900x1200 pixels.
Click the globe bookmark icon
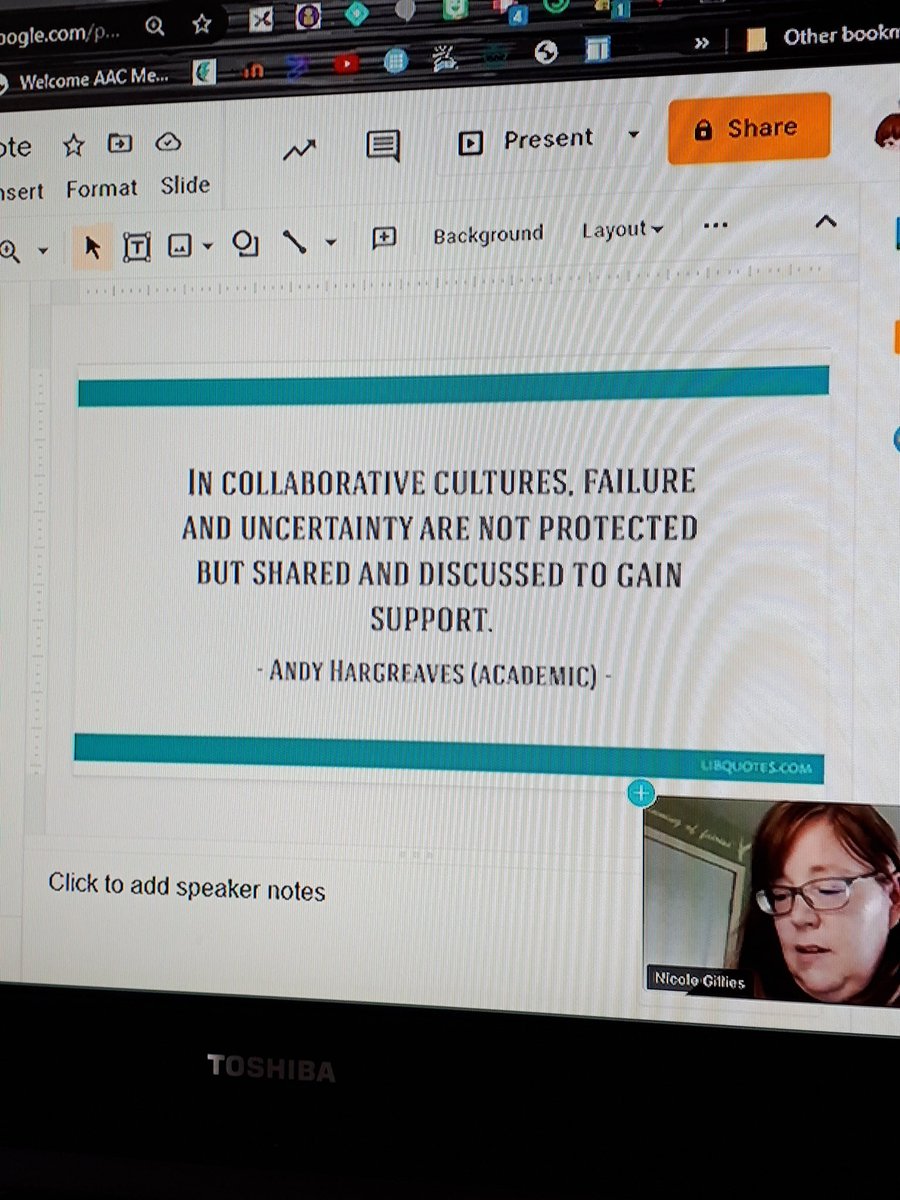546,53
